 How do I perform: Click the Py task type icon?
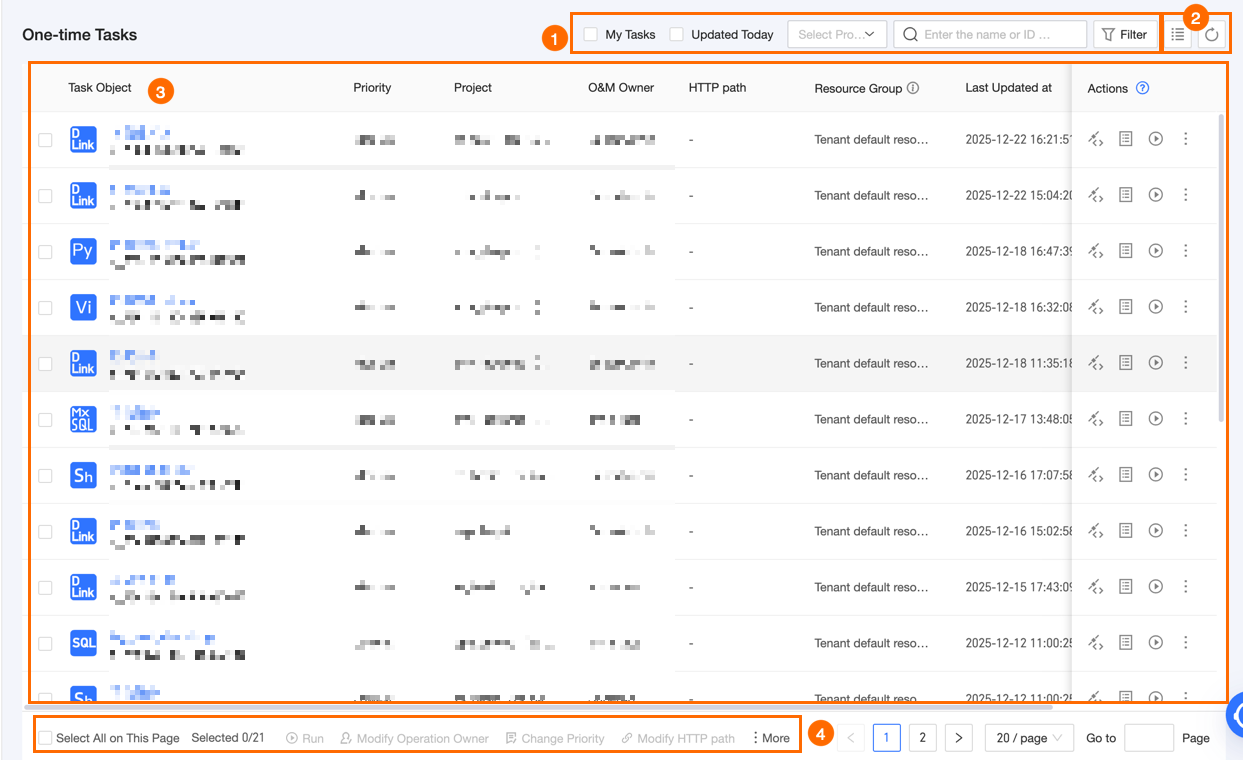[x=83, y=251]
